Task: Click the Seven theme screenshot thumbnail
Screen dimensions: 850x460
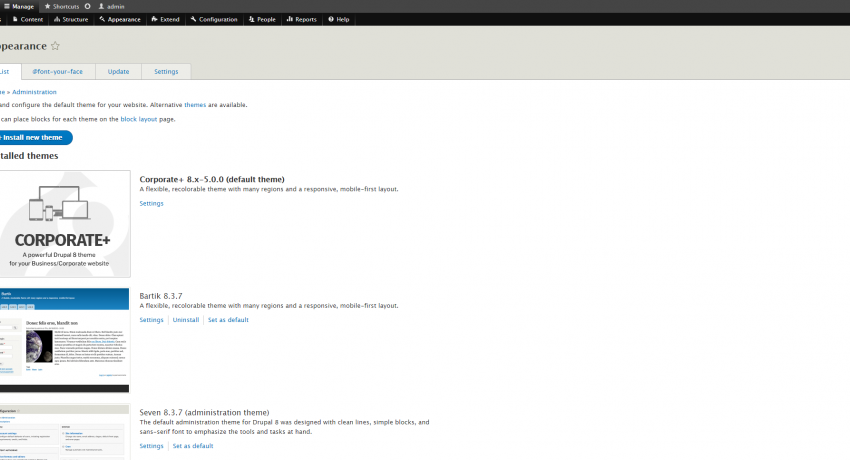Action: click(x=65, y=432)
